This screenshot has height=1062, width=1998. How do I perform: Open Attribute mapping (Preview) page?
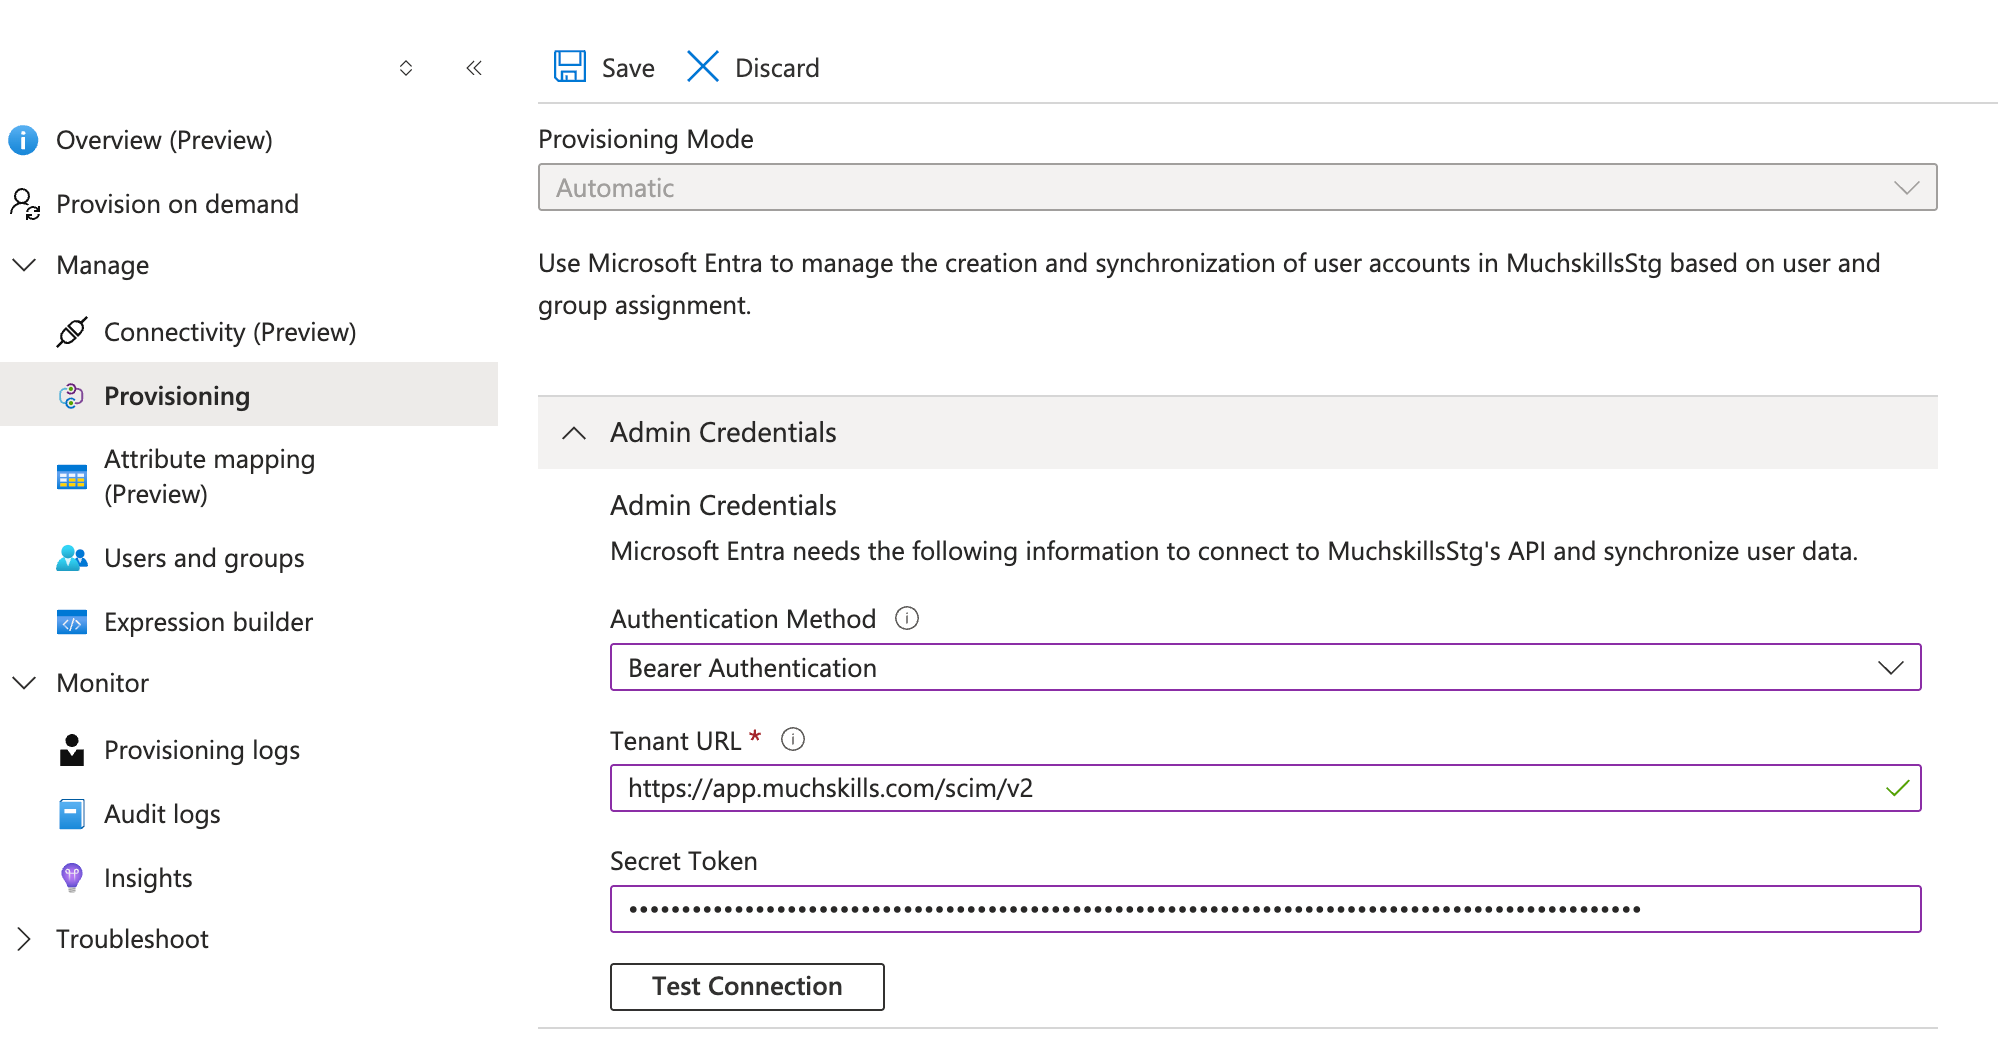pos(209,476)
